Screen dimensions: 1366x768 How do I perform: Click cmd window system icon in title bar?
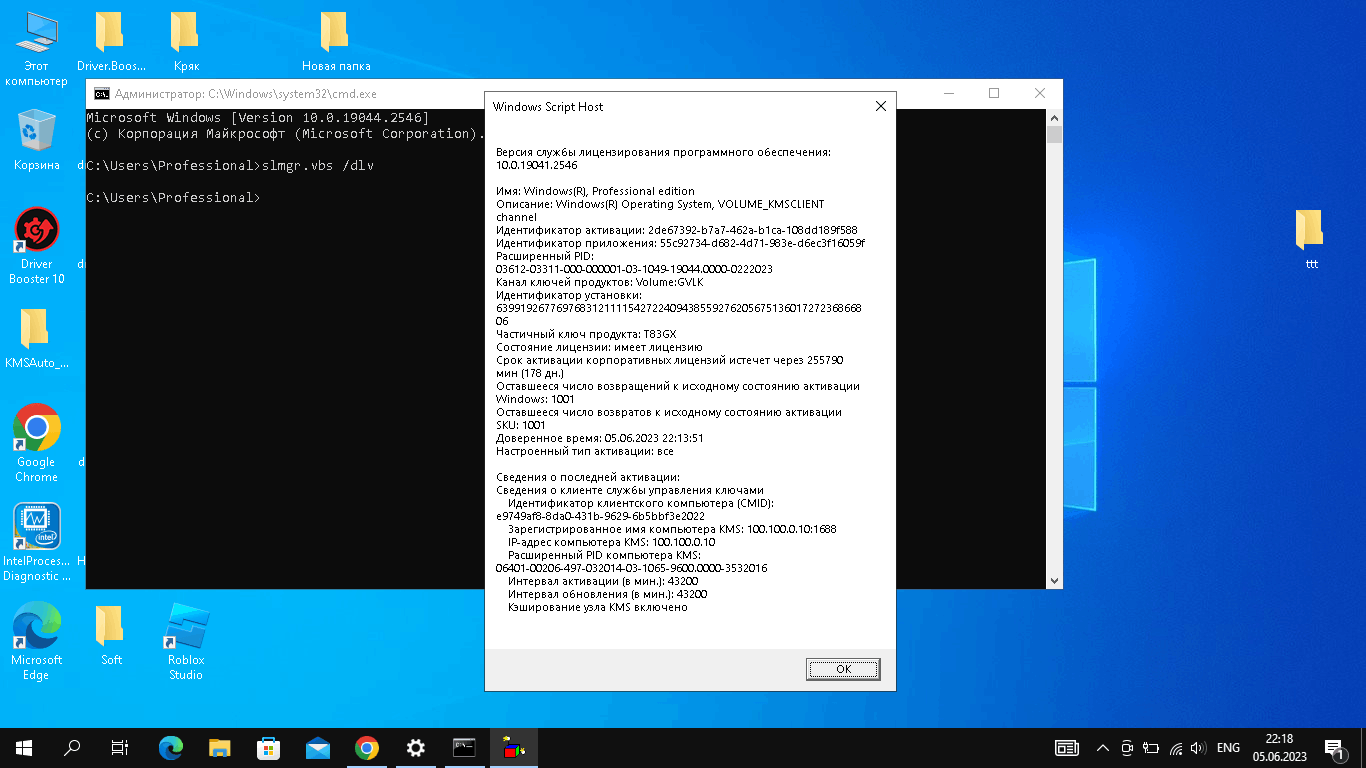point(102,94)
